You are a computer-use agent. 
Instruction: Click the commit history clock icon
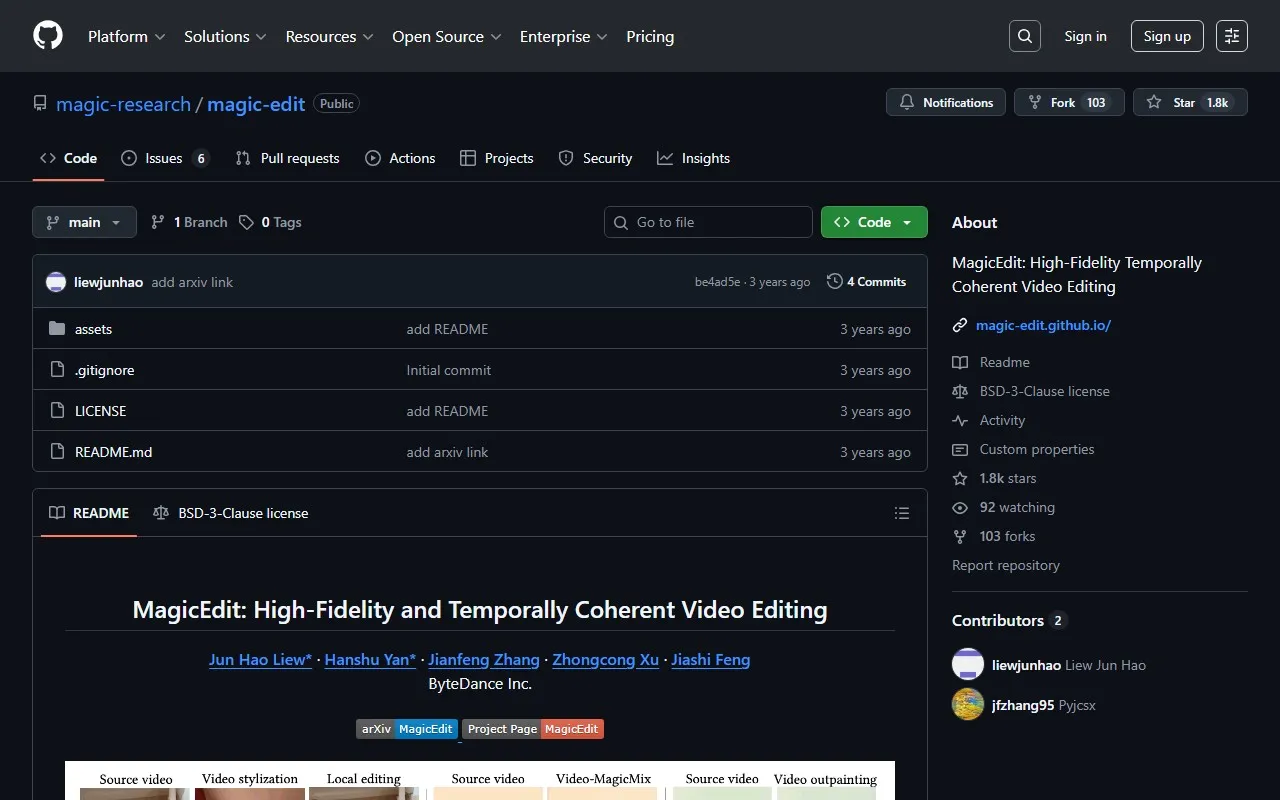[x=835, y=282]
